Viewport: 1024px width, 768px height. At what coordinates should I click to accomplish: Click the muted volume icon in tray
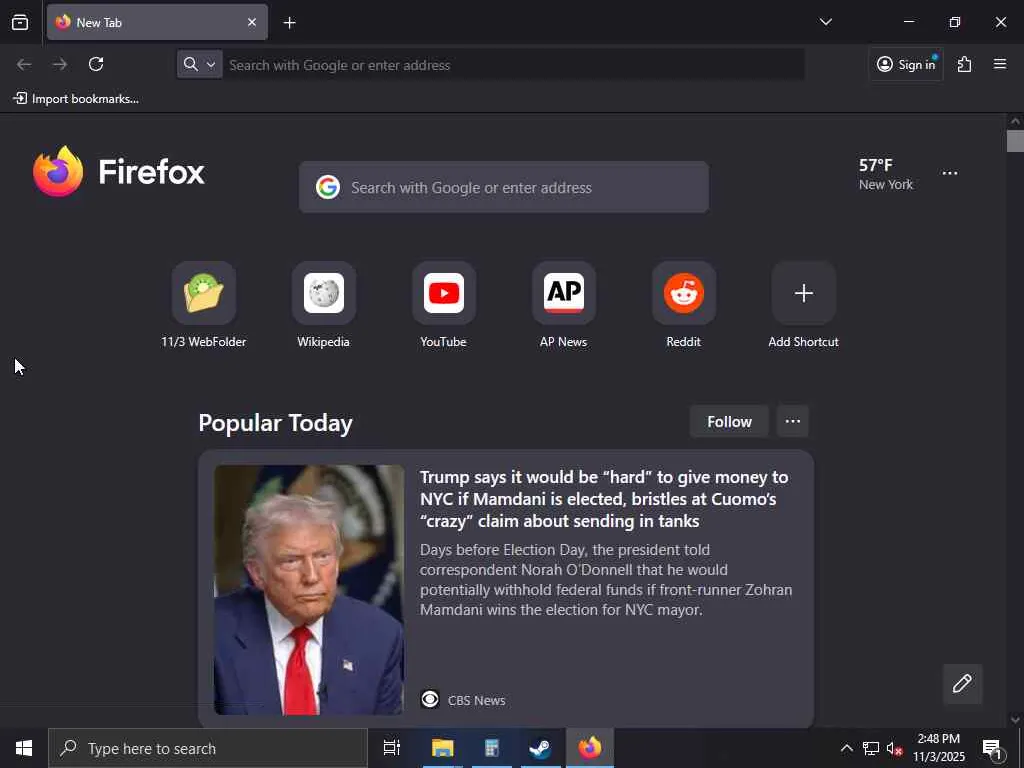click(x=894, y=748)
